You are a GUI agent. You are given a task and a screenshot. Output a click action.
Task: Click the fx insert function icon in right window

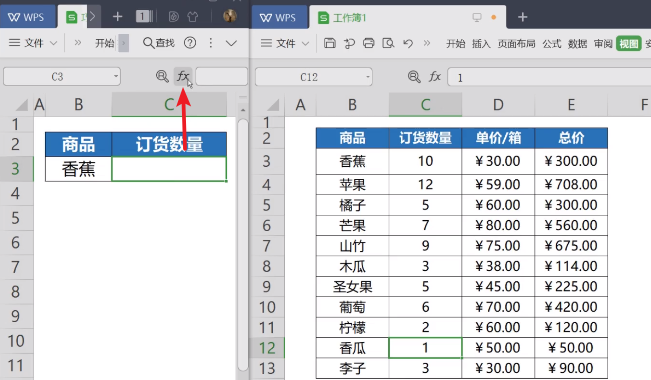(x=435, y=77)
